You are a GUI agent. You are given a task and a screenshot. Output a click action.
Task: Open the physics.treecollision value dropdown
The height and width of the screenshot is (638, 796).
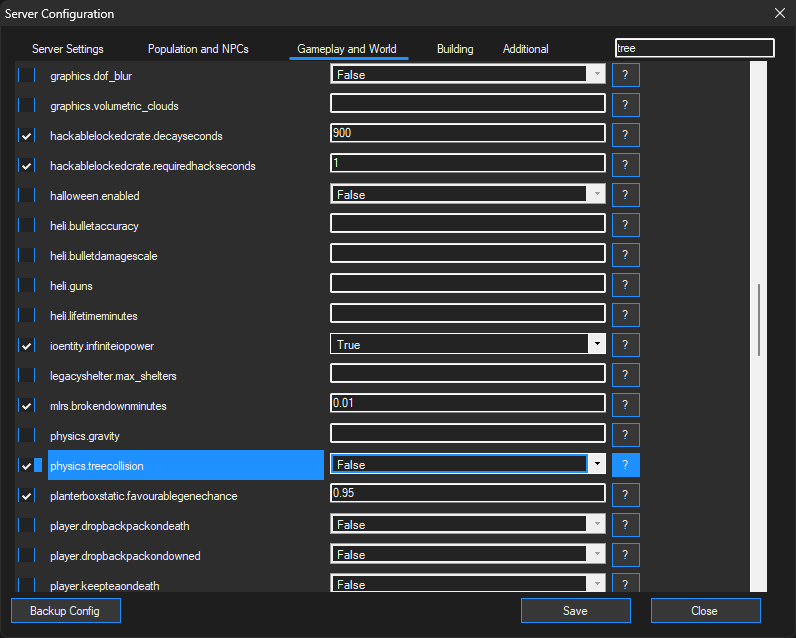click(x=597, y=464)
